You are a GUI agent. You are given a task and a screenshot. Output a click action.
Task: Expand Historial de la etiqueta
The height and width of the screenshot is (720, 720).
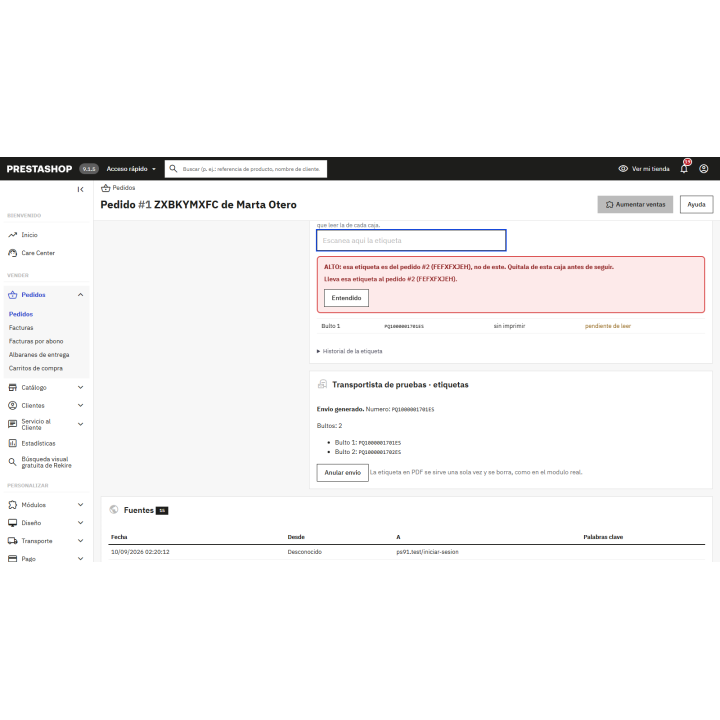tap(349, 351)
